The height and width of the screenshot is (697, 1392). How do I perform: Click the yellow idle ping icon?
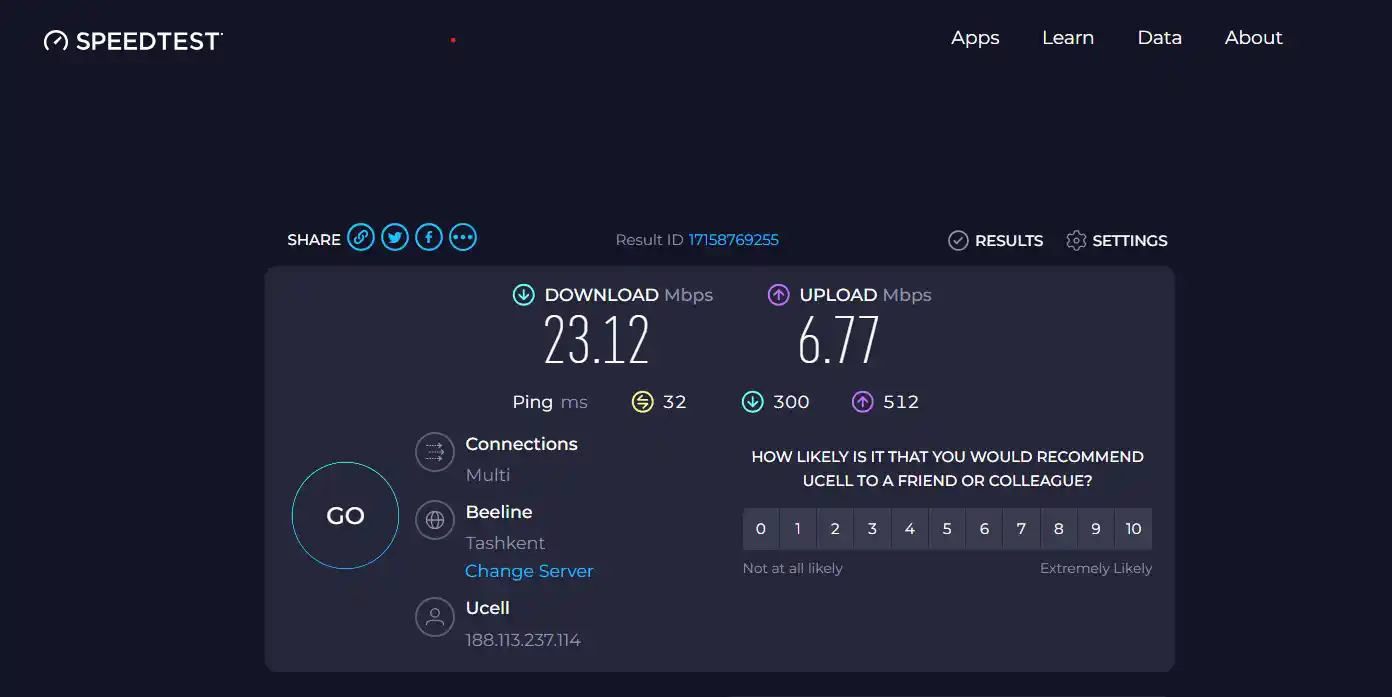(x=642, y=402)
